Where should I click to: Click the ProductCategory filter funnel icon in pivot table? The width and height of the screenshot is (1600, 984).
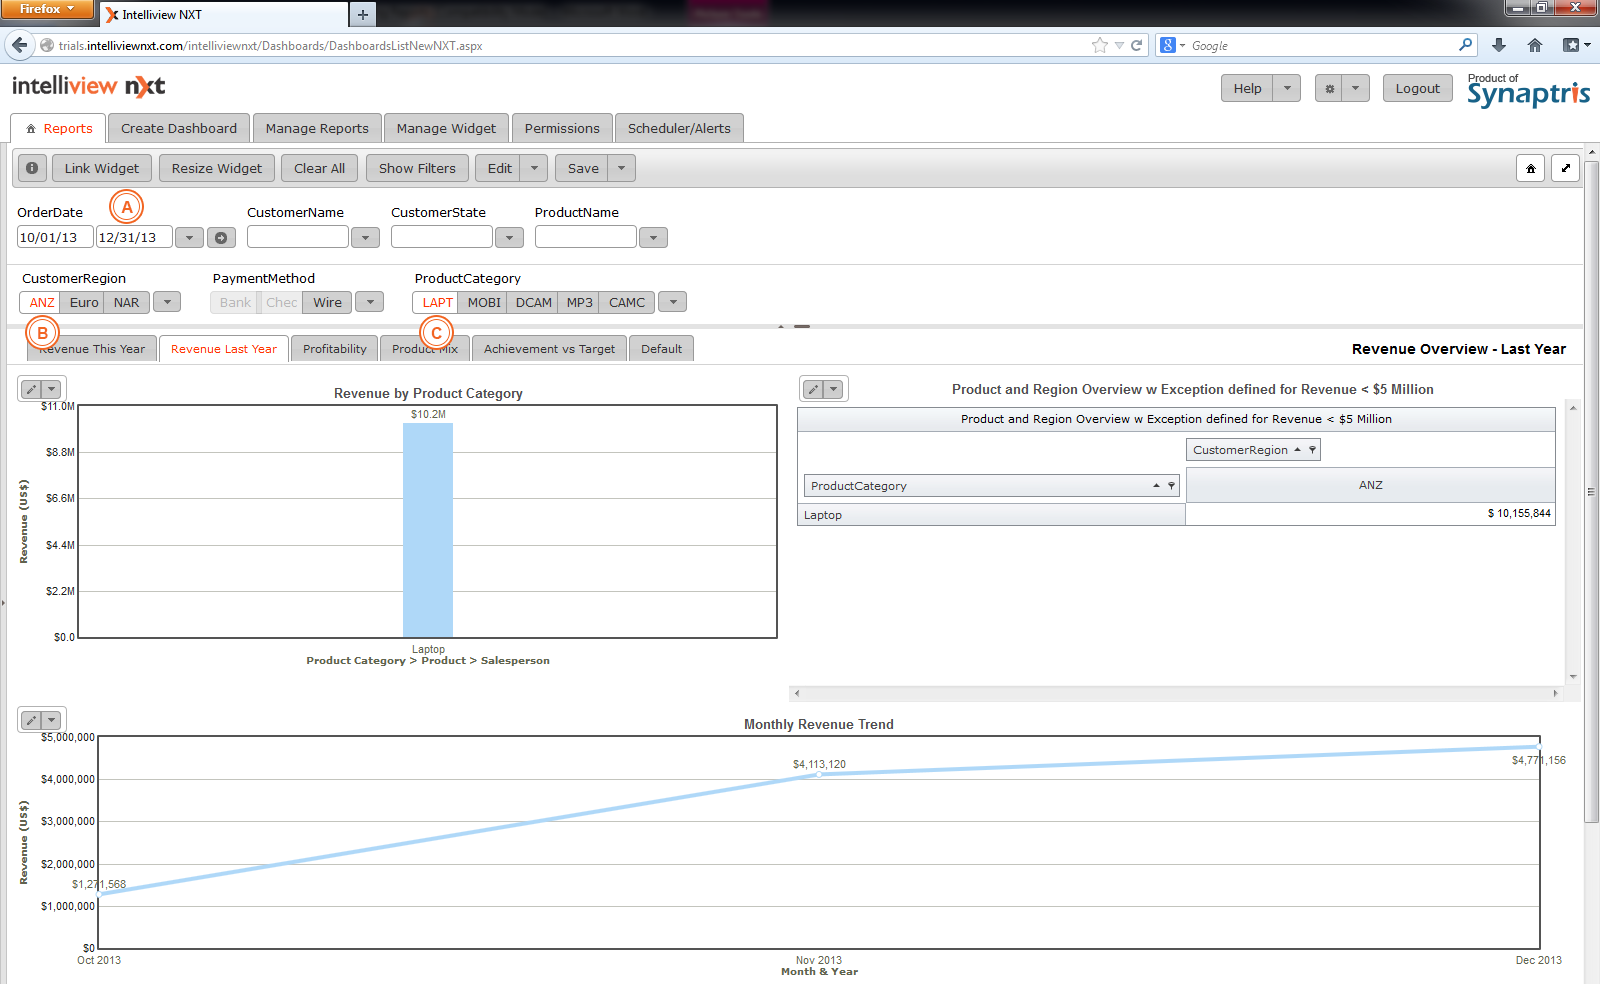point(1171,486)
